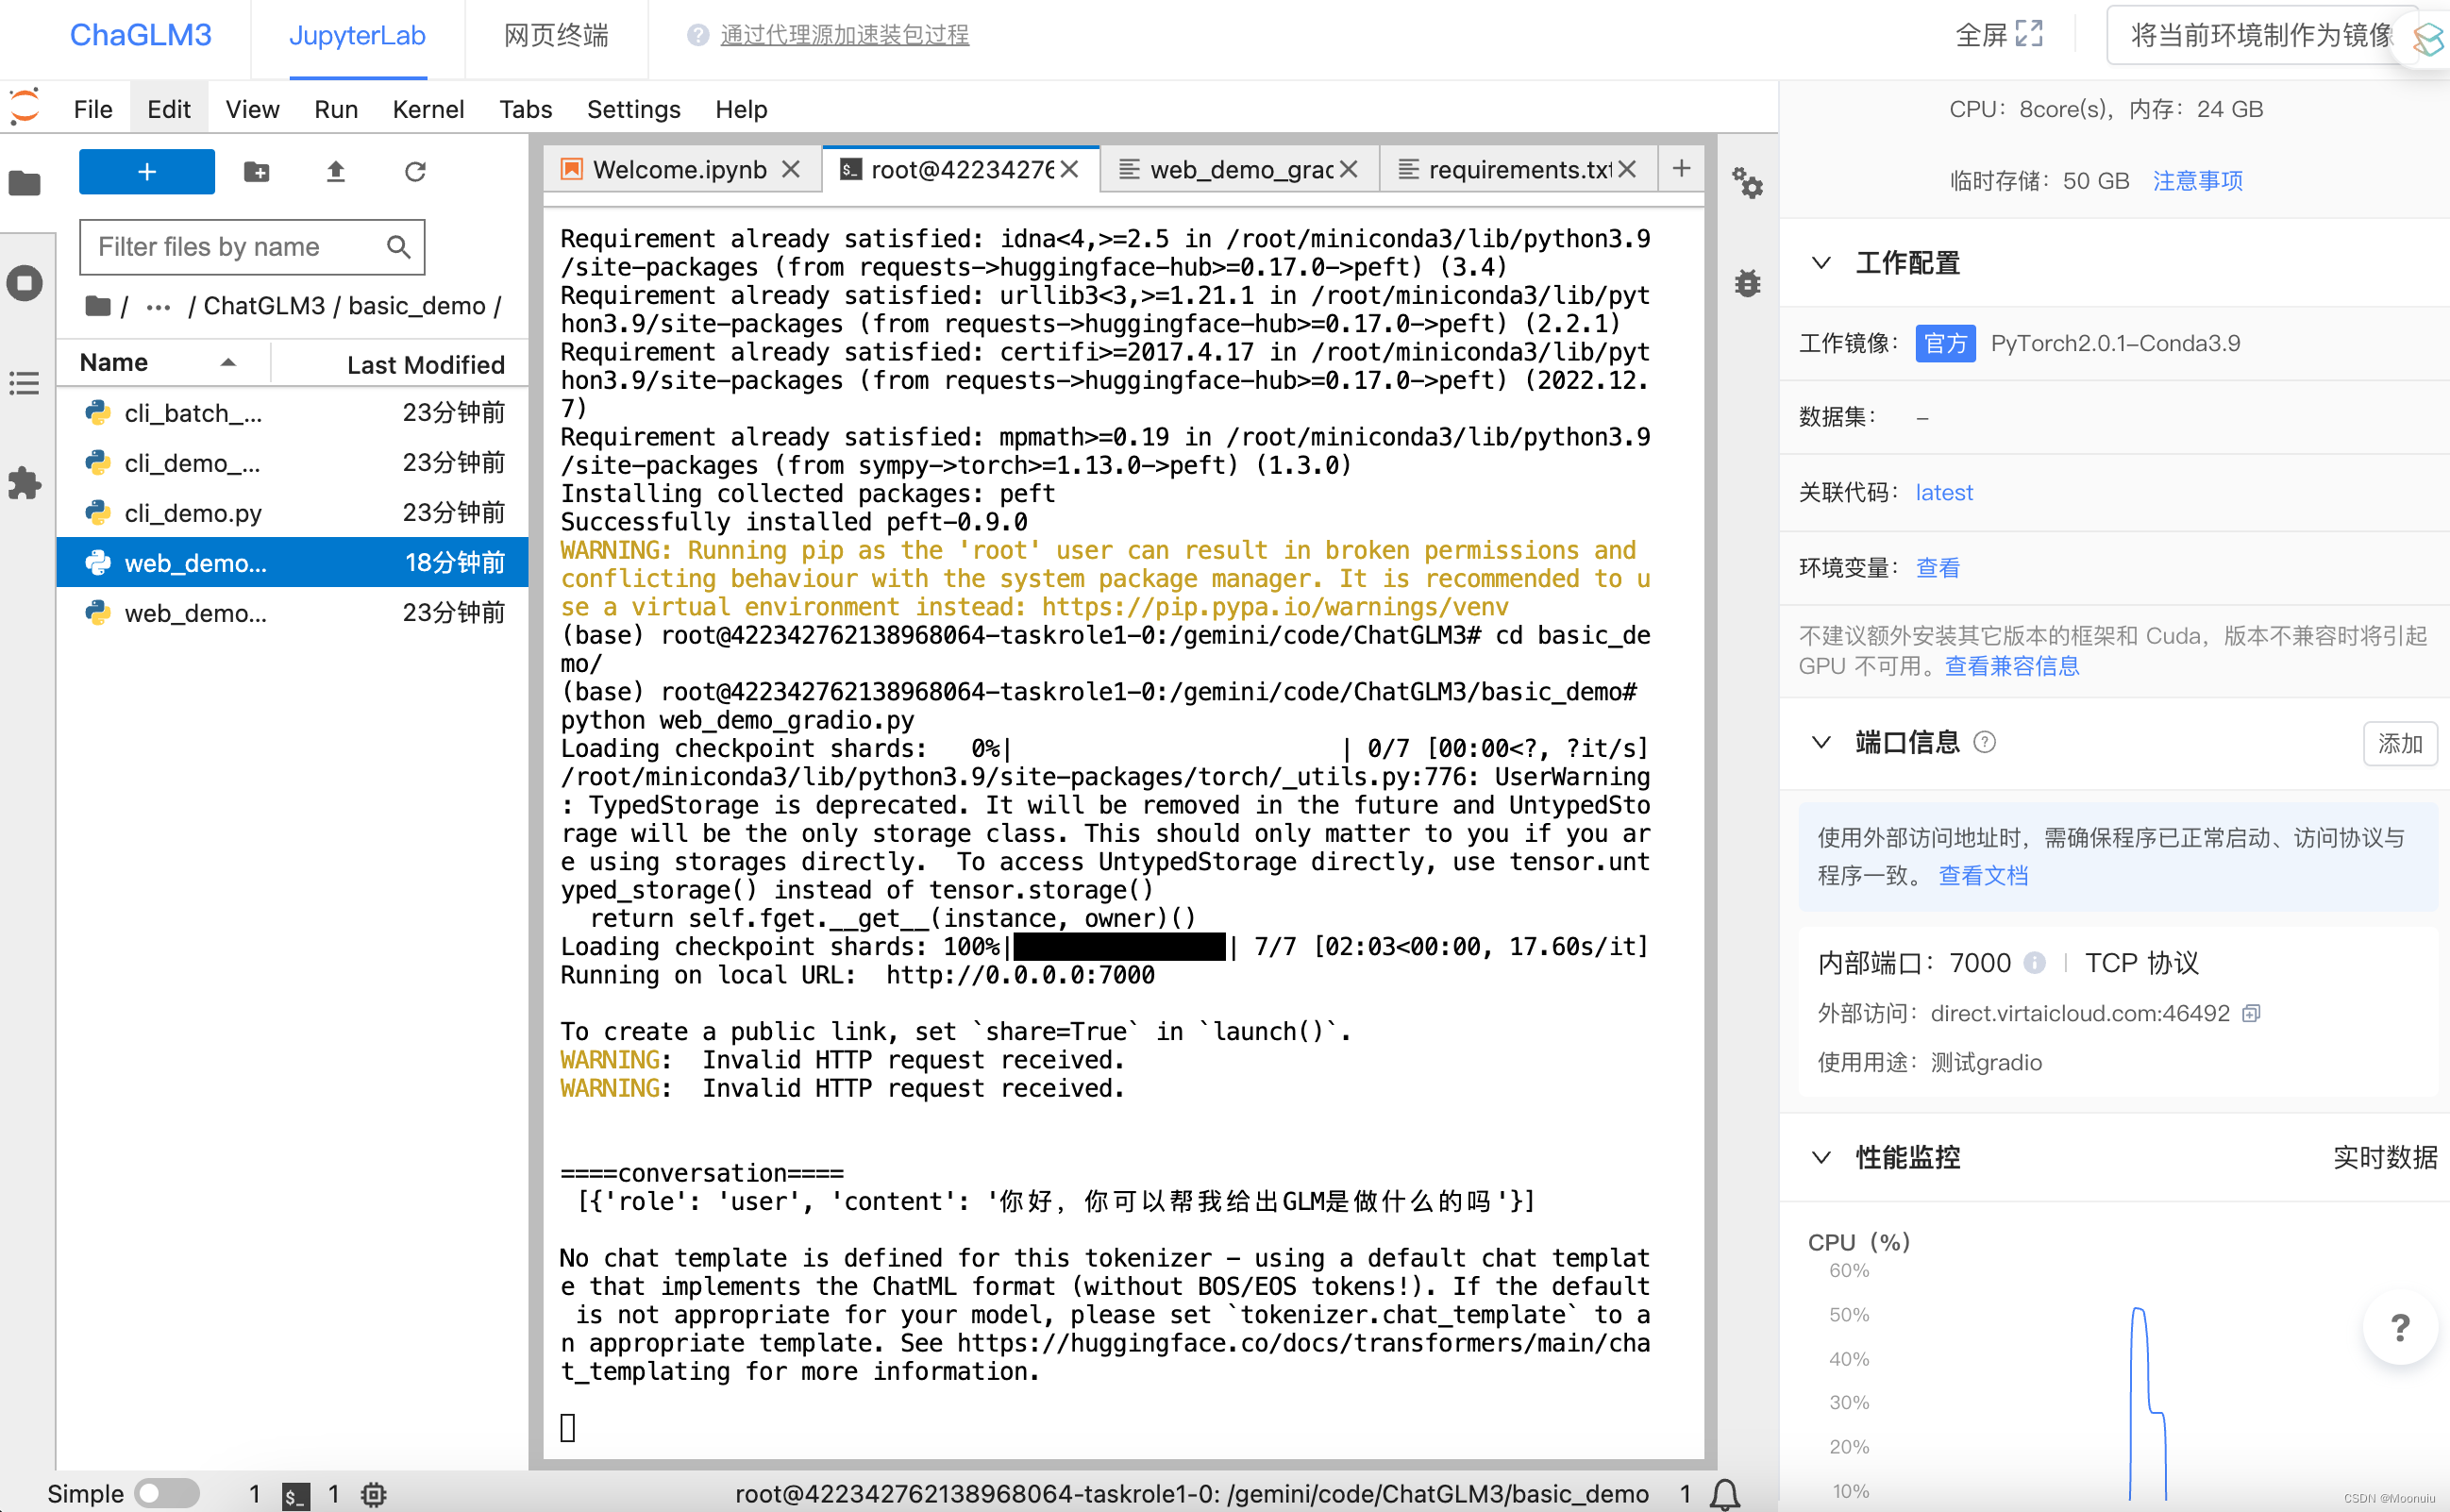Click the Filter files by name field
The image size is (2450, 1512).
(252, 247)
